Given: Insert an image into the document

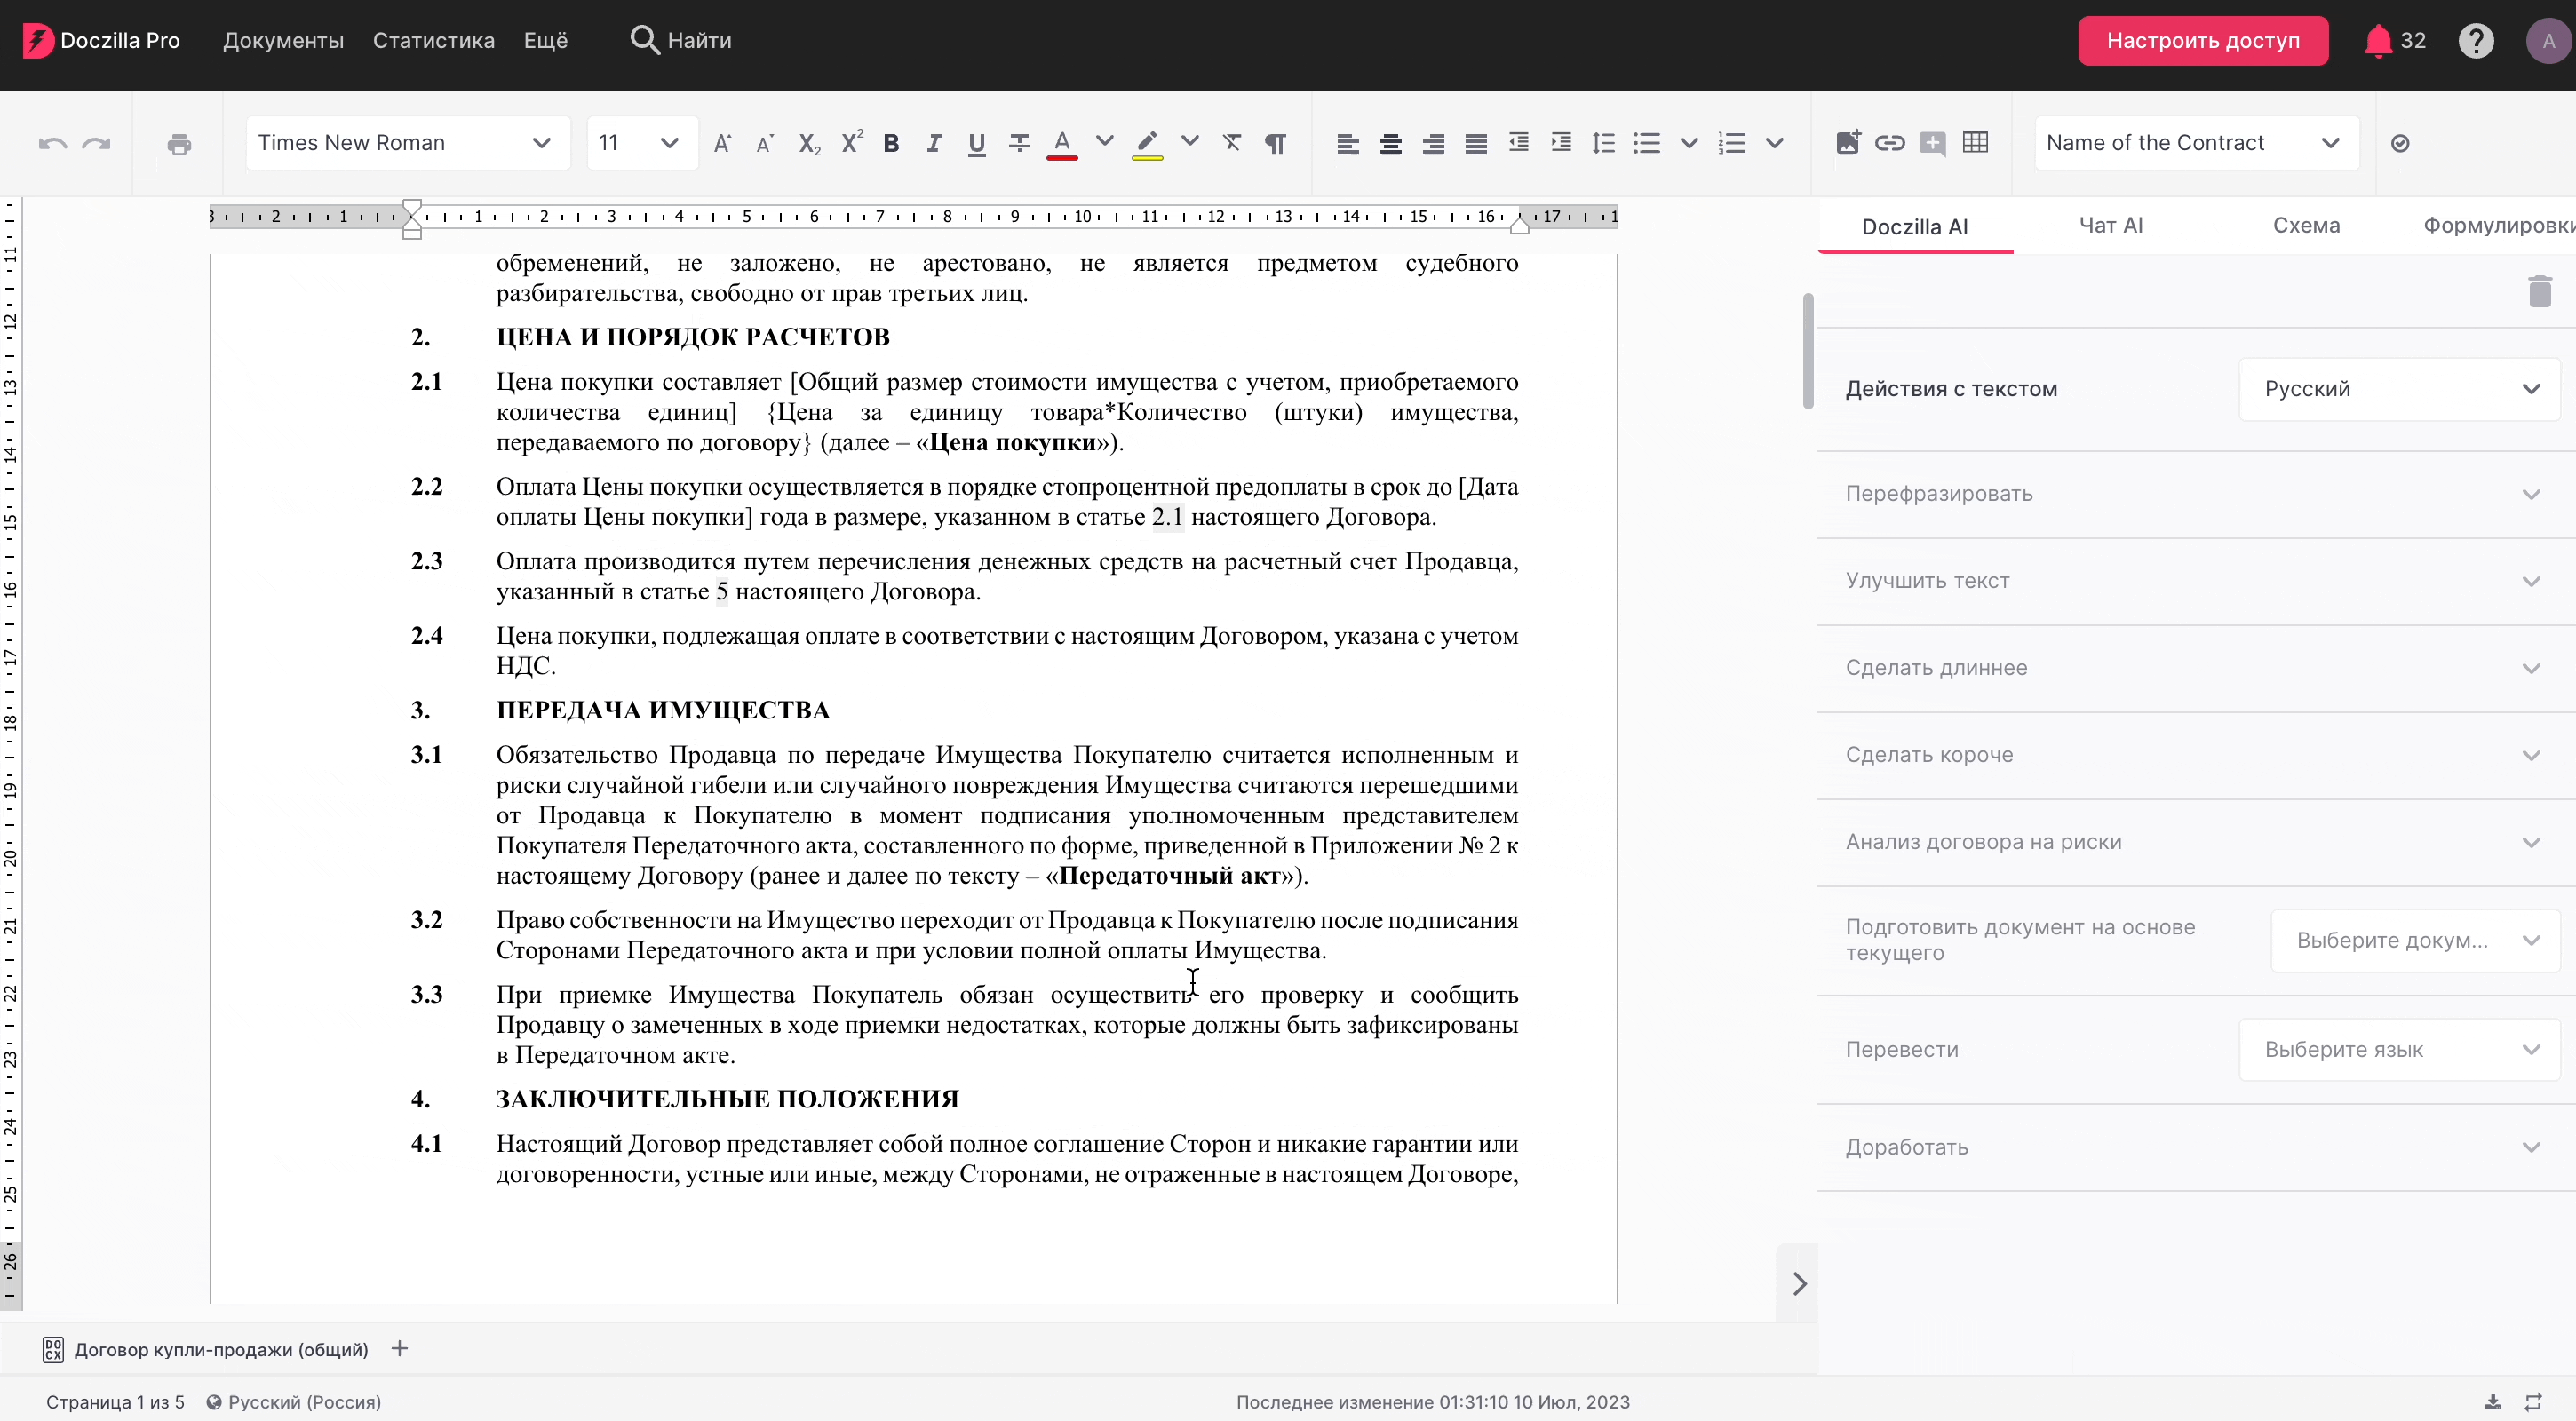Looking at the screenshot, I should (1848, 142).
